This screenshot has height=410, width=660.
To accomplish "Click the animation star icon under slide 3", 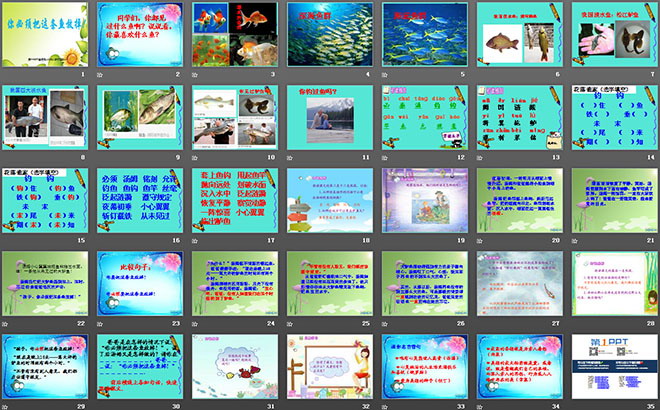I will pyautogui.click(x=195, y=75).
